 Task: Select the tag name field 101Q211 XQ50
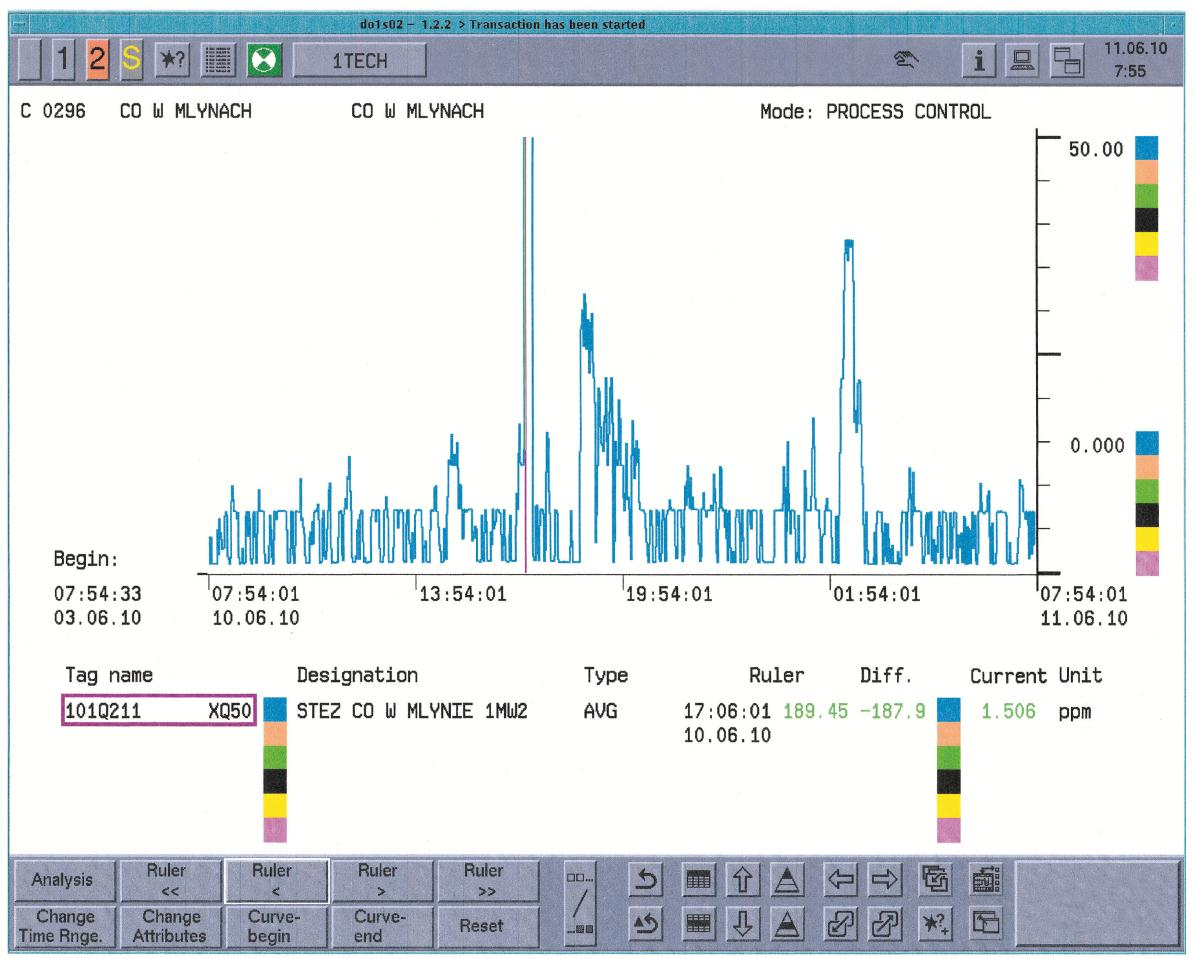[x=158, y=711]
